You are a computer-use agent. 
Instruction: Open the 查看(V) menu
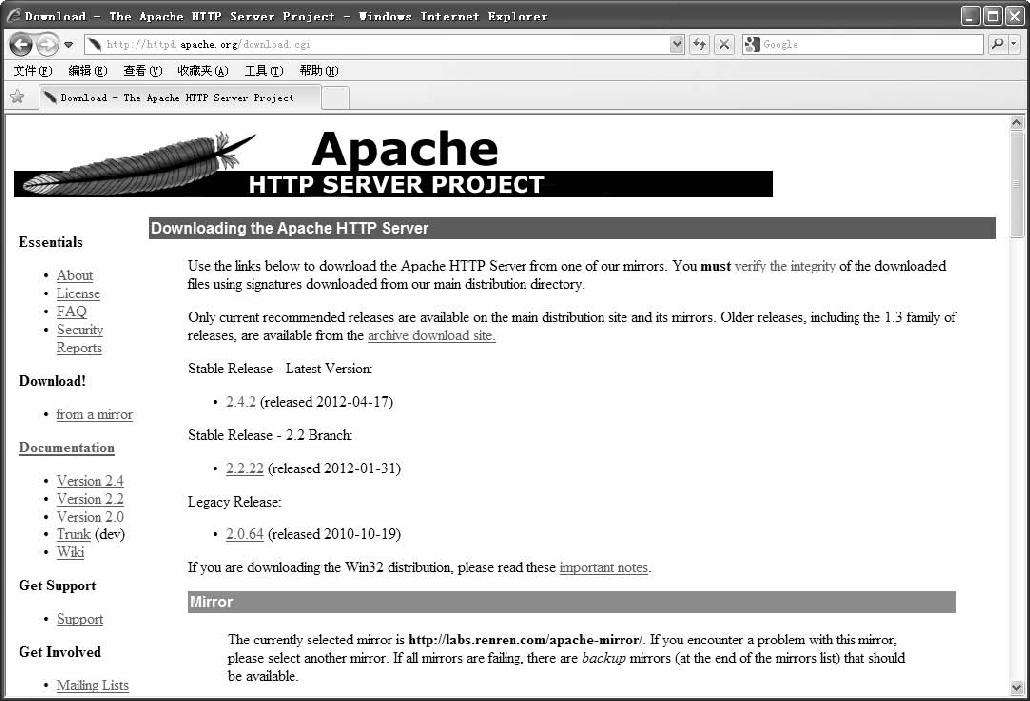tap(143, 70)
